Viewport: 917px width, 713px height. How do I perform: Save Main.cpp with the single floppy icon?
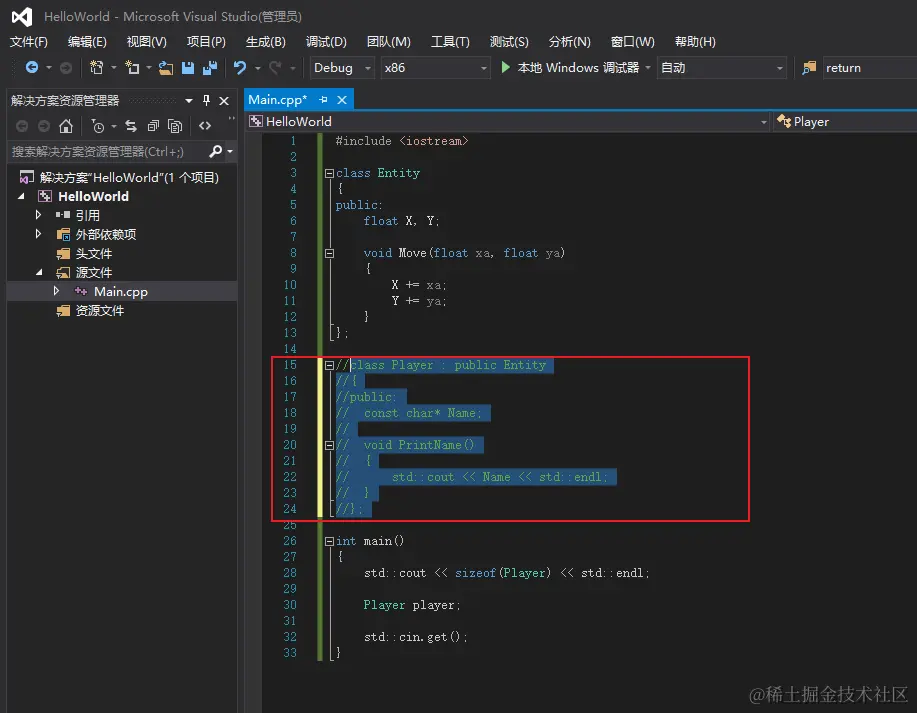click(188, 68)
